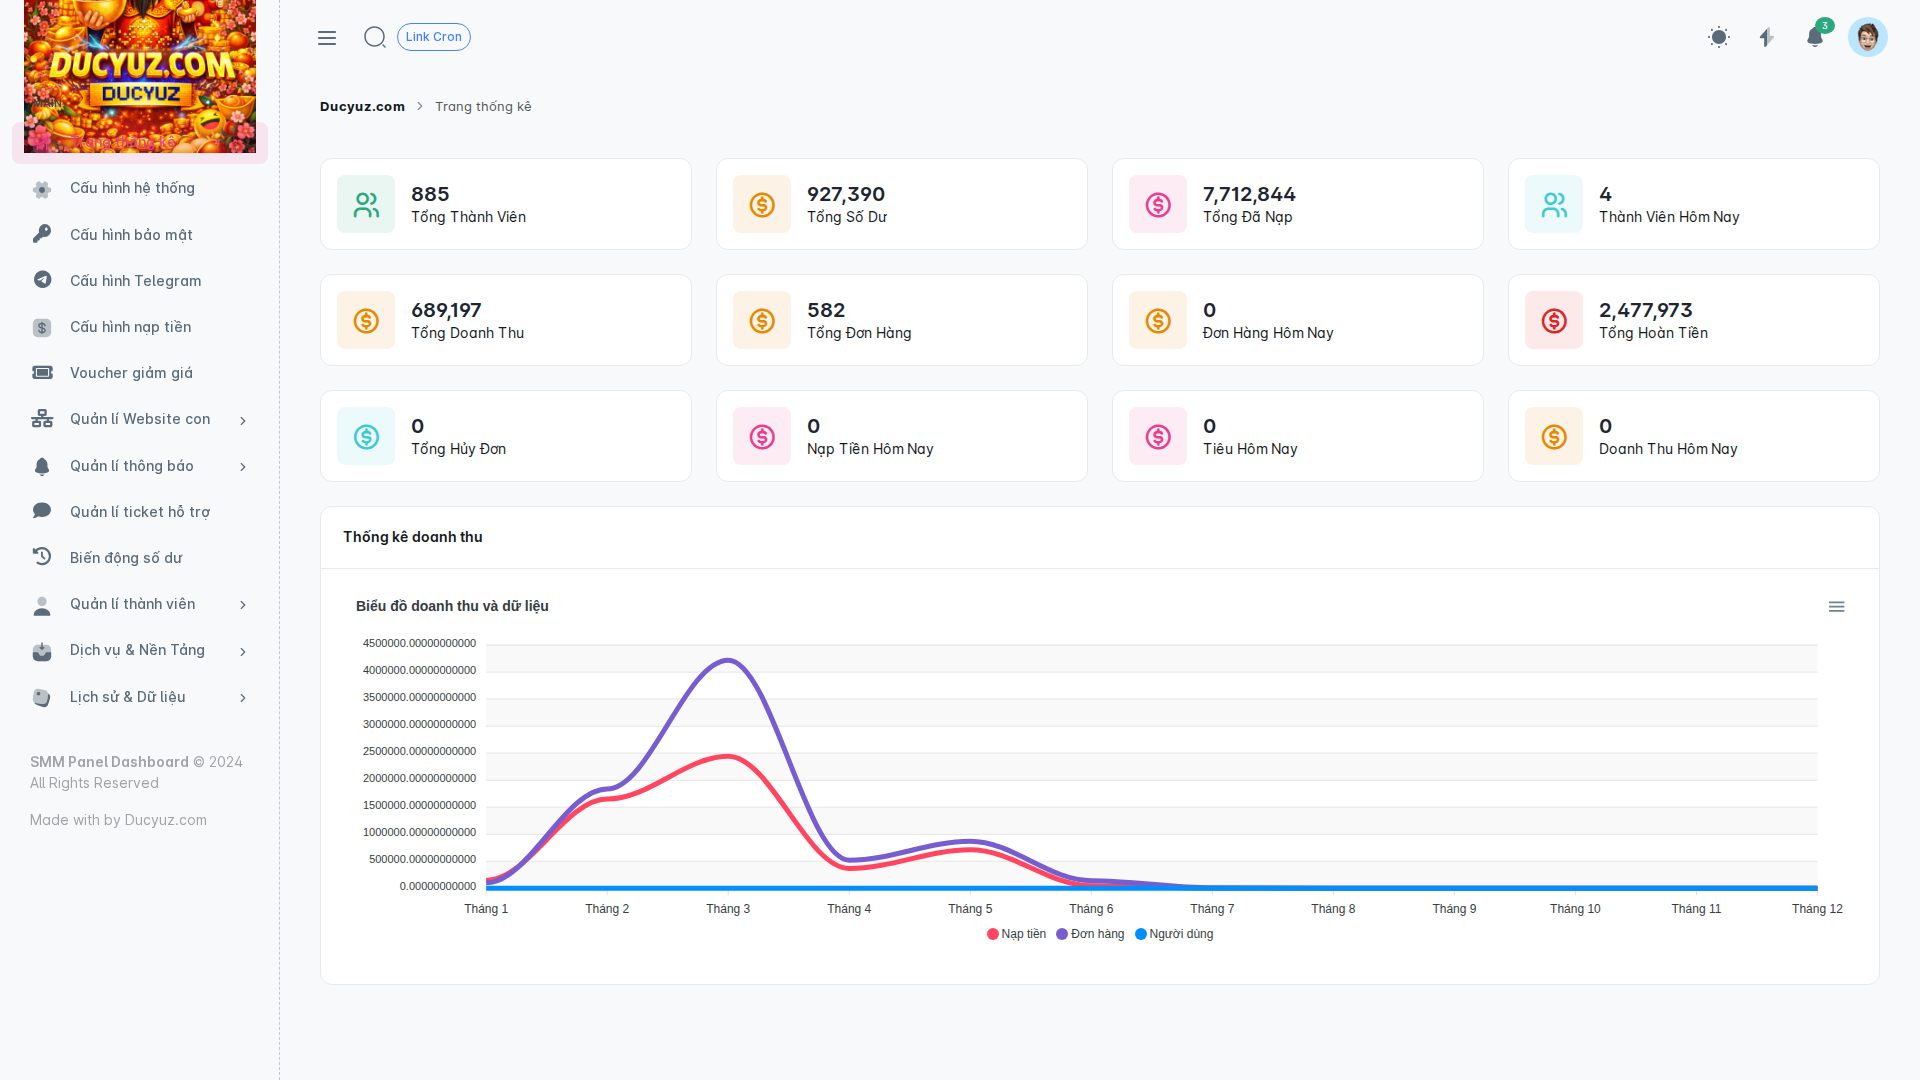This screenshot has width=1920, height=1080.
Task: Click the Link Cron button
Action: [434, 37]
